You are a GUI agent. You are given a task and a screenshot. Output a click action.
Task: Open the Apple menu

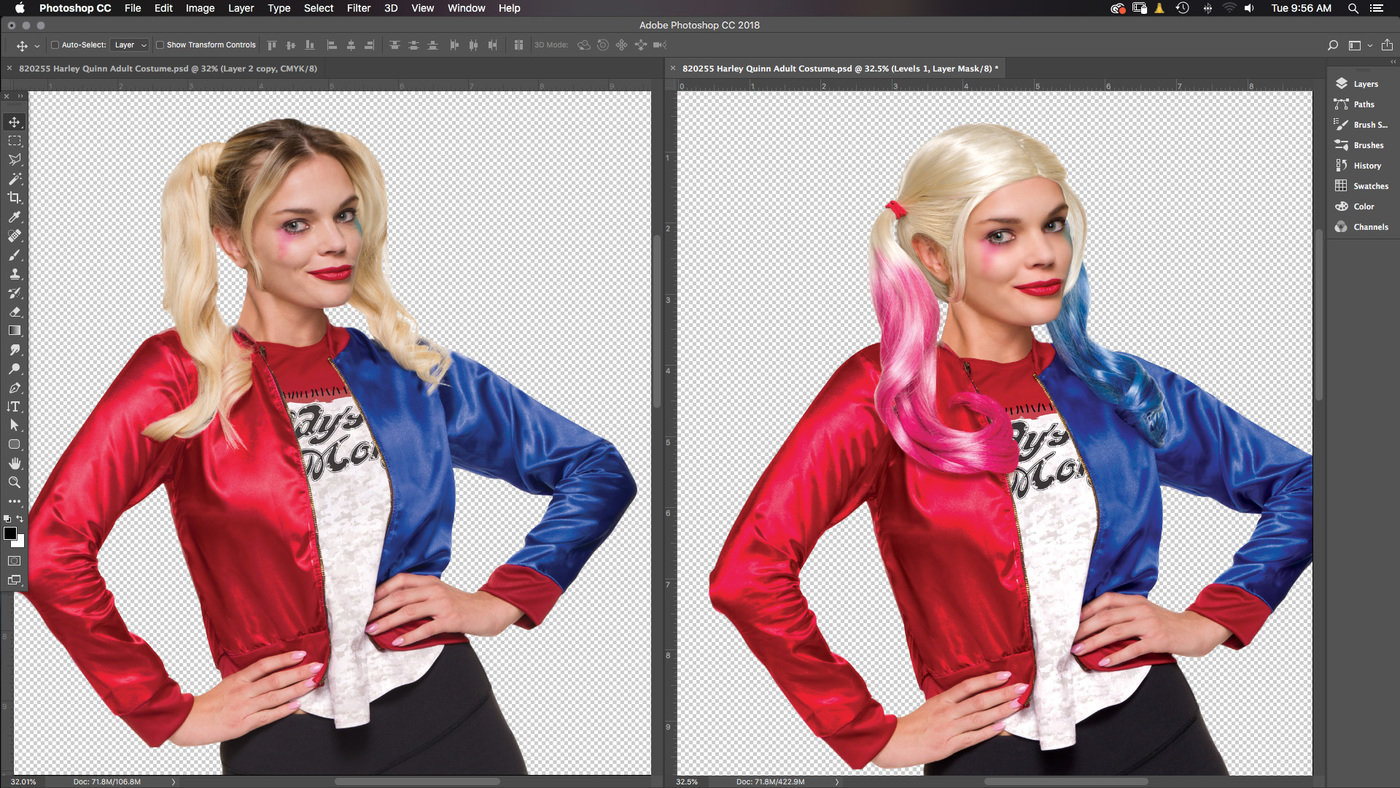pyautogui.click(x=19, y=8)
